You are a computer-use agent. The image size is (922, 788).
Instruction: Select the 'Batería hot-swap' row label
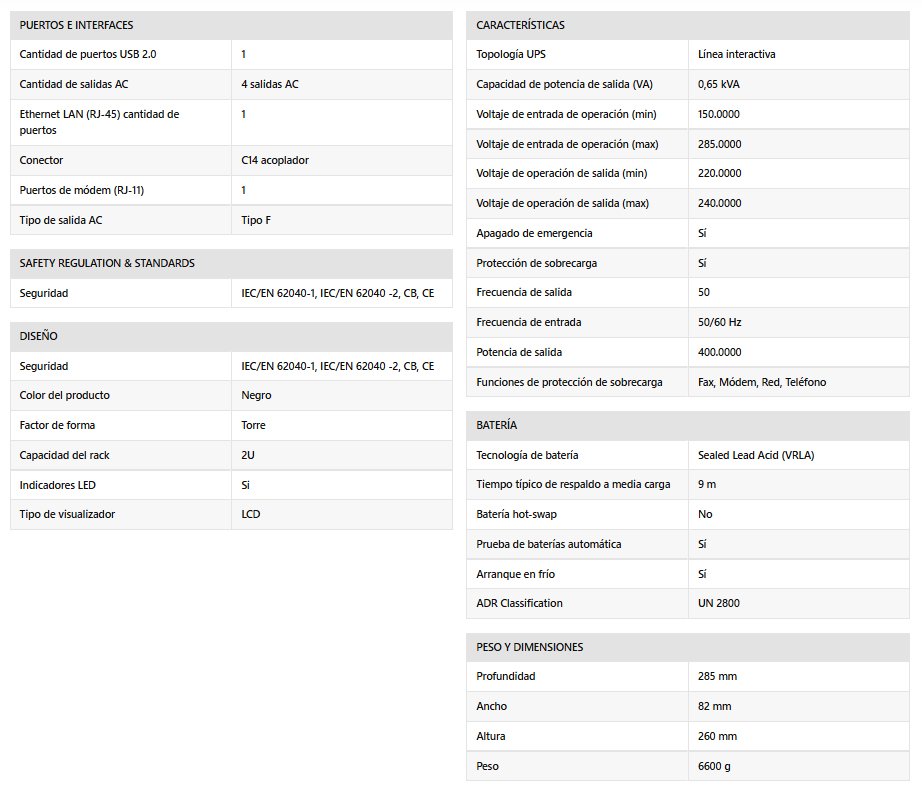(x=517, y=514)
